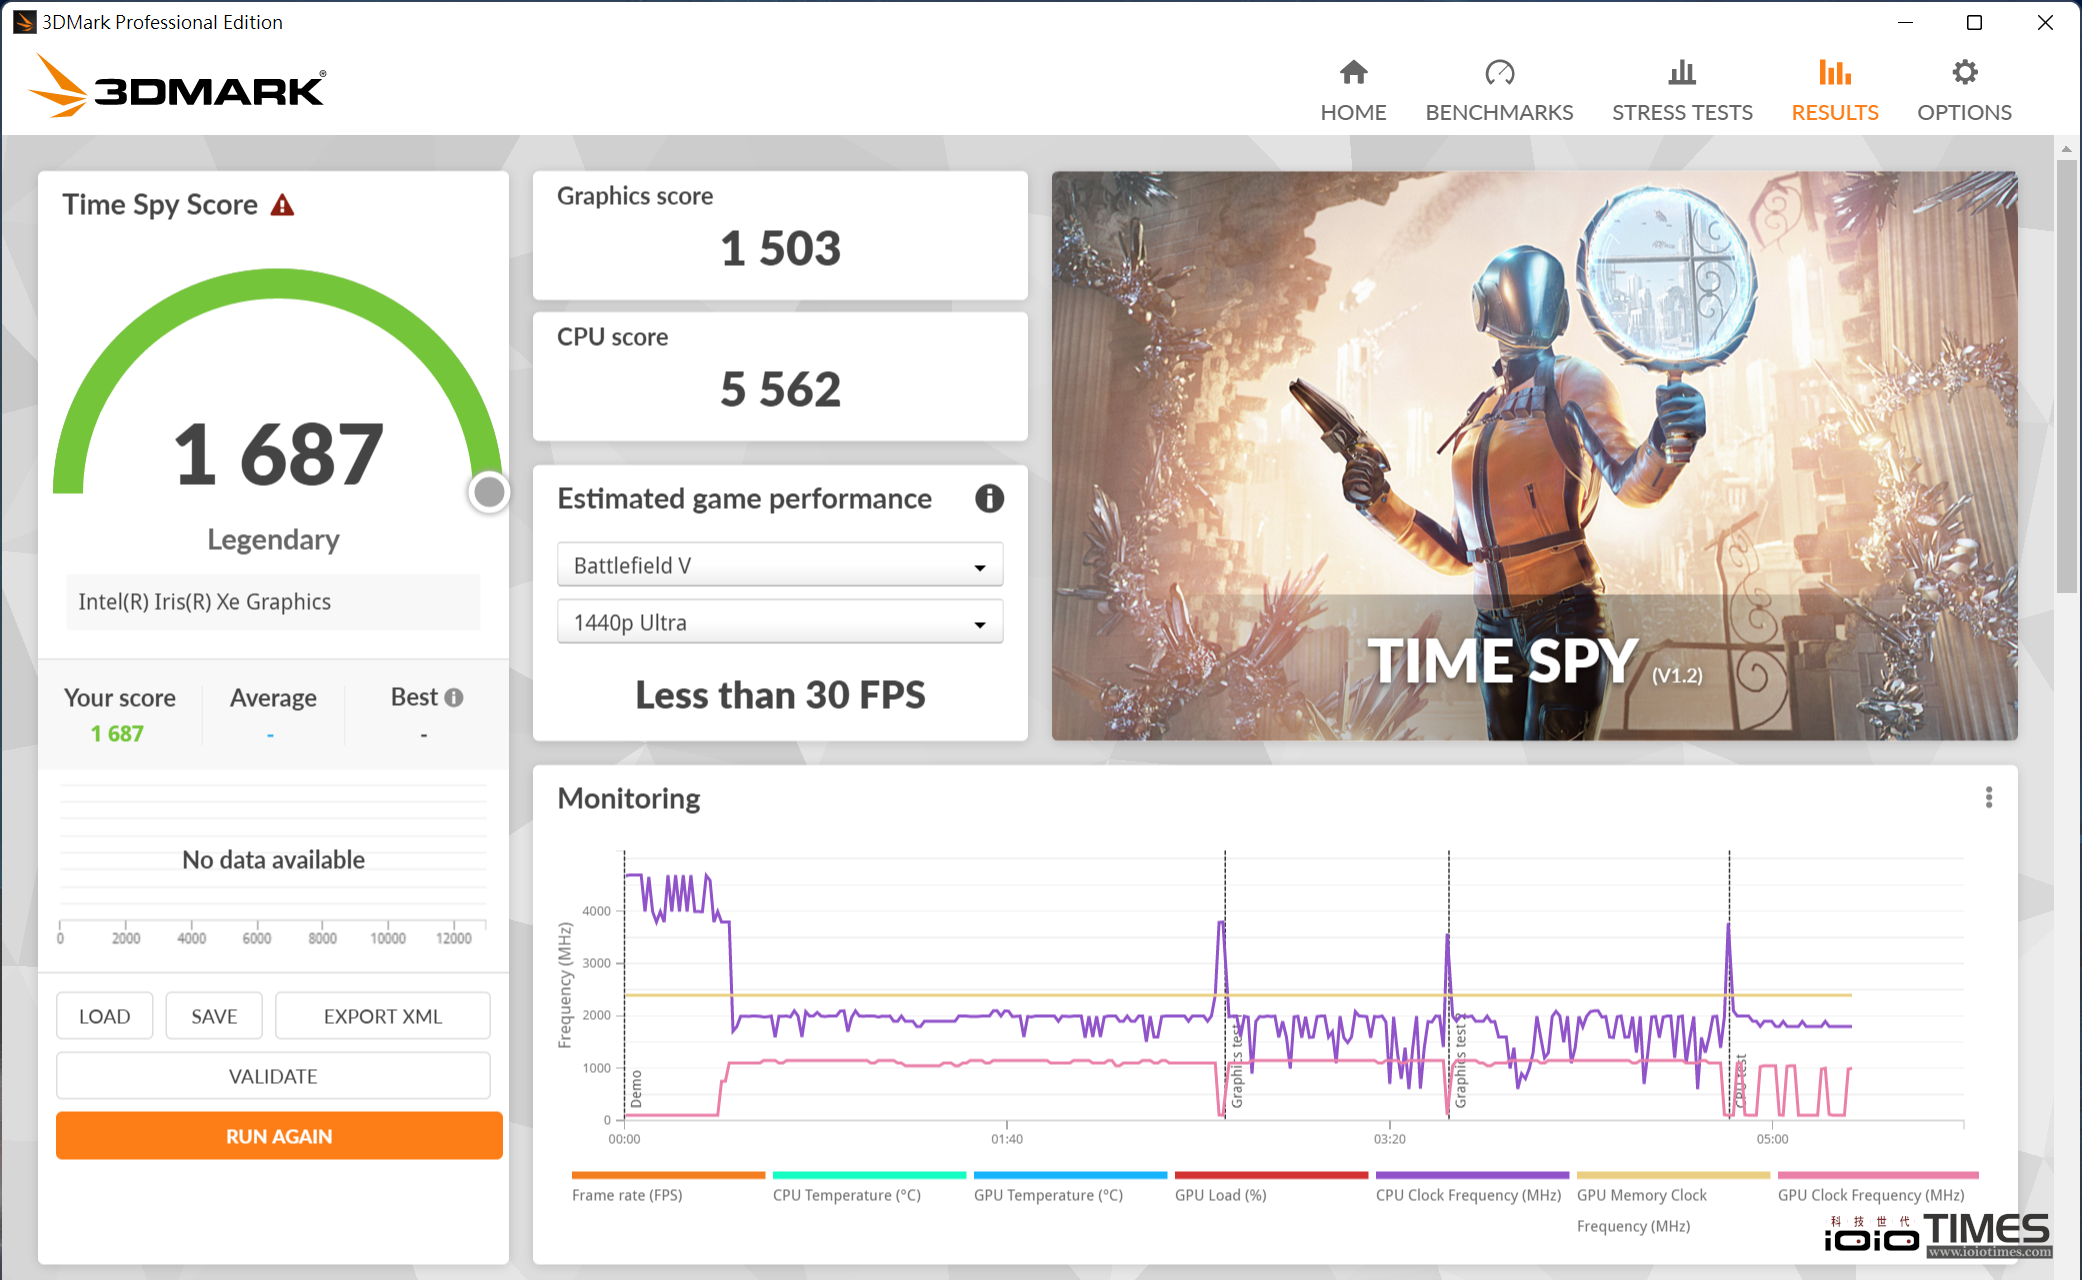Expand the Battlefield V game dropdown
The height and width of the screenshot is (1280, 2082).
pyautogui.click(x=780, y=565)
